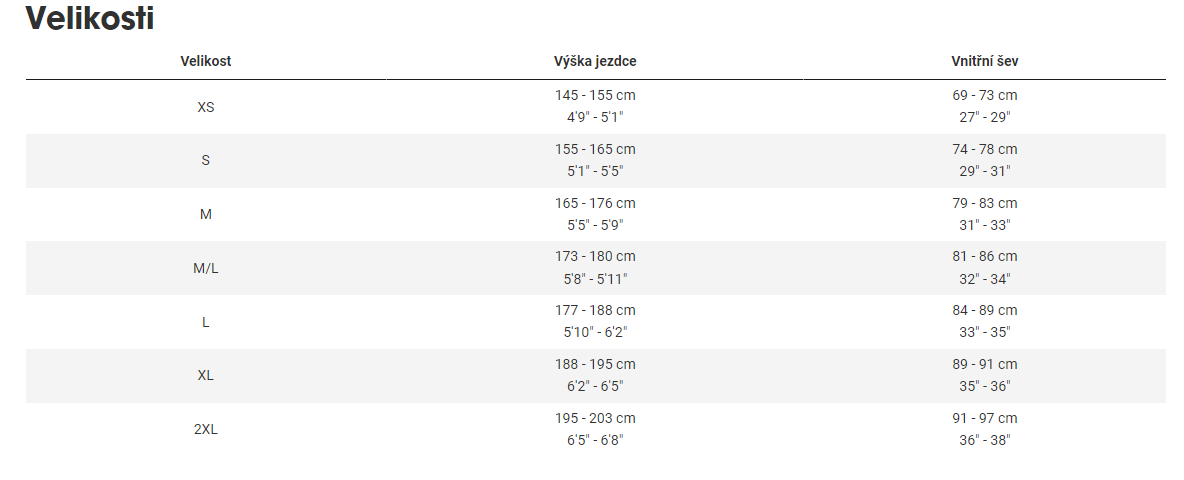Click the 145 - 155 cm height value
Viewport: 1184px width, 480px height.
[595, 96]
